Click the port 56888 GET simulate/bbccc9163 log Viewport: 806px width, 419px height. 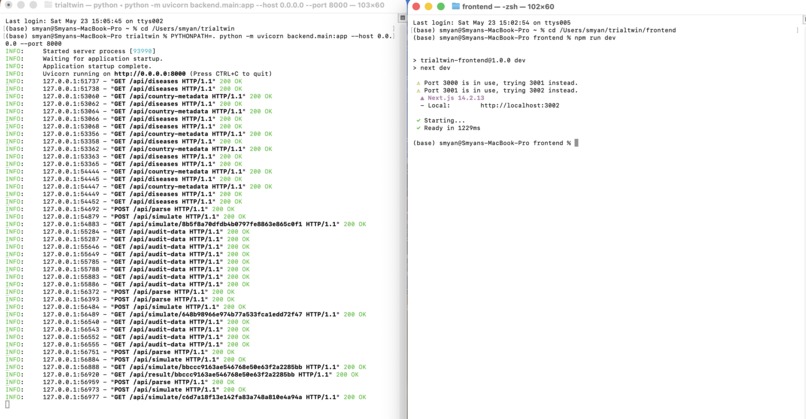186,367
